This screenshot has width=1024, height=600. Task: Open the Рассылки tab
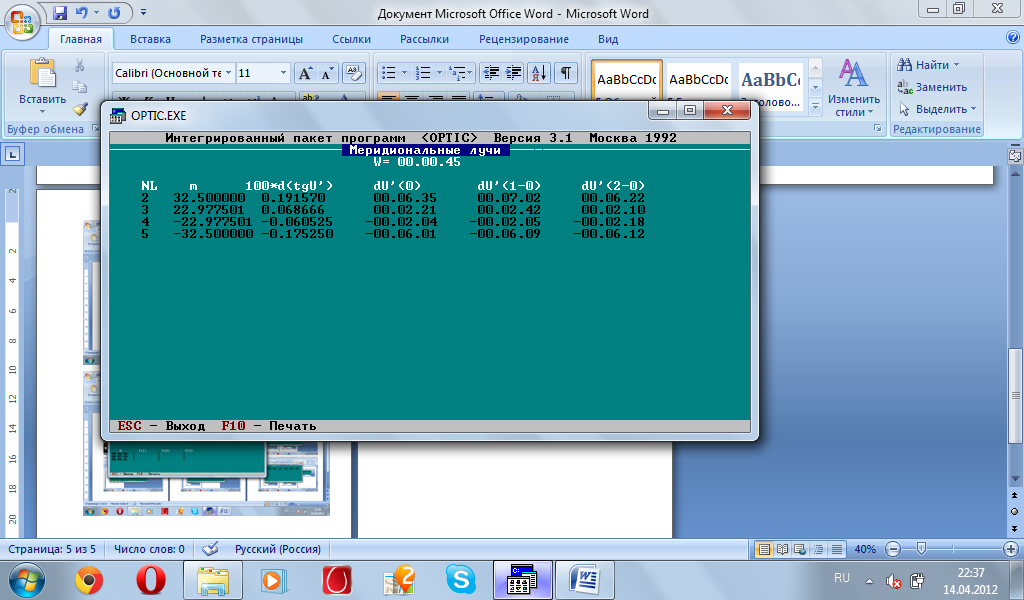coord(424,39)
